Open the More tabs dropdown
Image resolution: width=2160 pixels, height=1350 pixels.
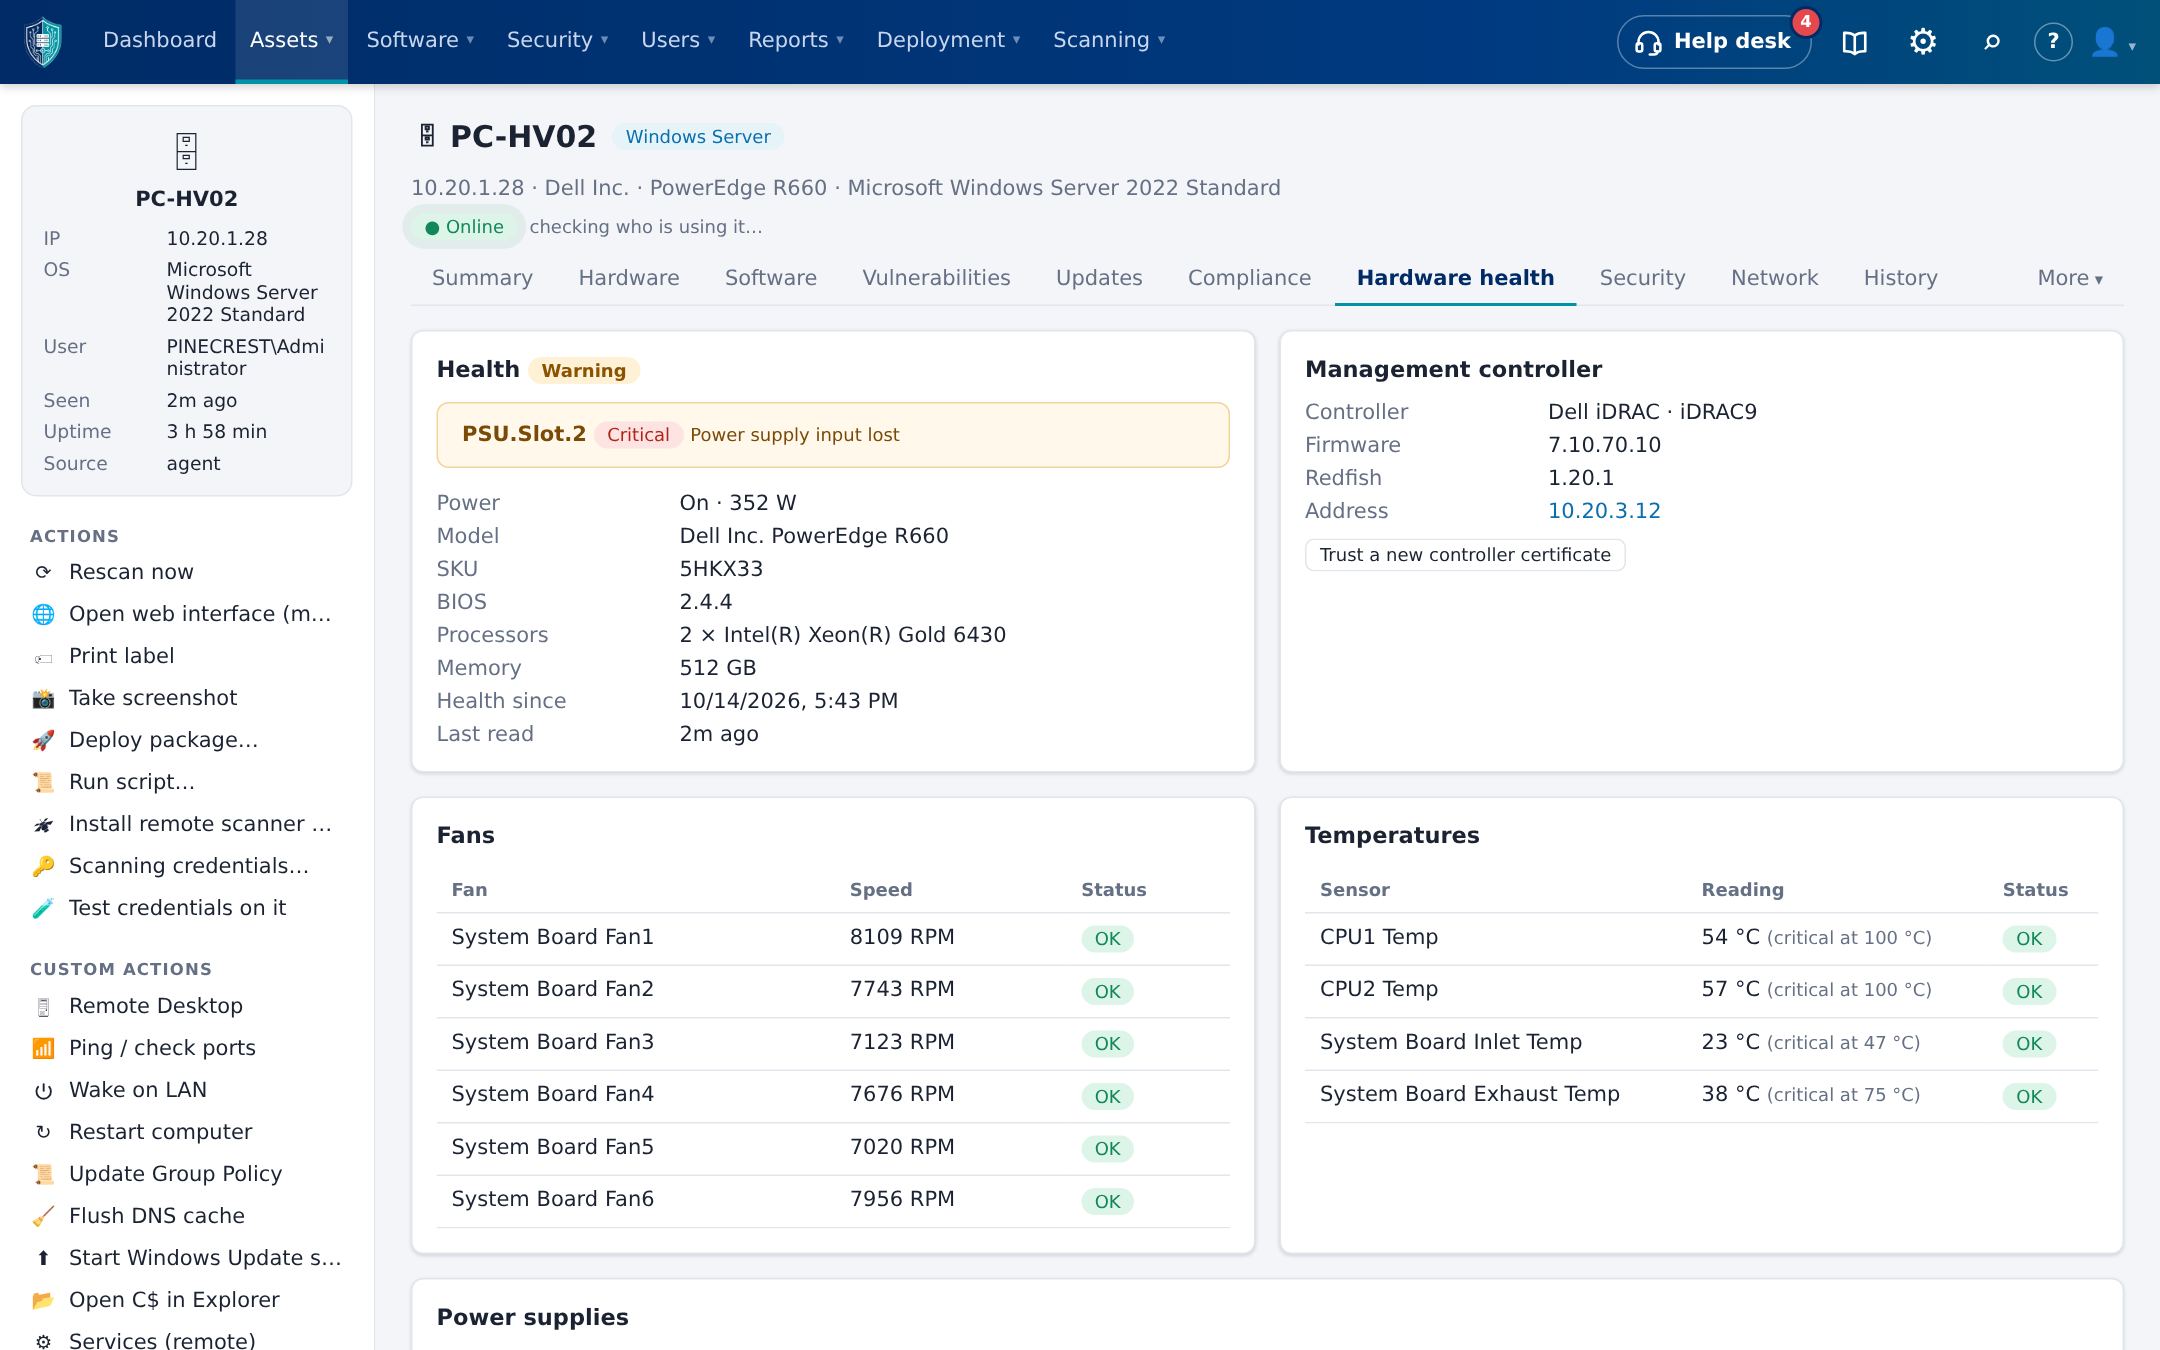(x=2070, y=278)
